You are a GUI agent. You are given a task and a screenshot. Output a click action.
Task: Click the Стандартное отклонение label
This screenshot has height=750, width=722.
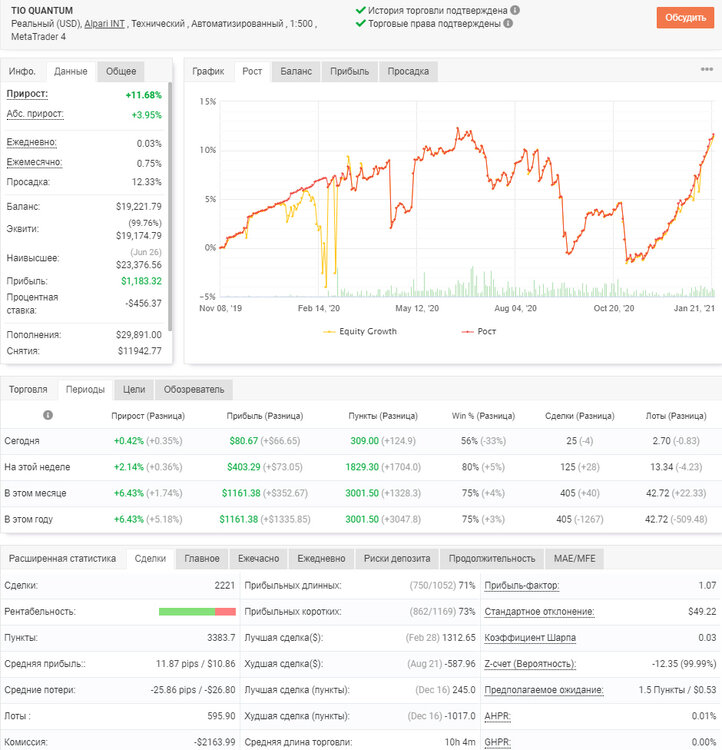539,612
